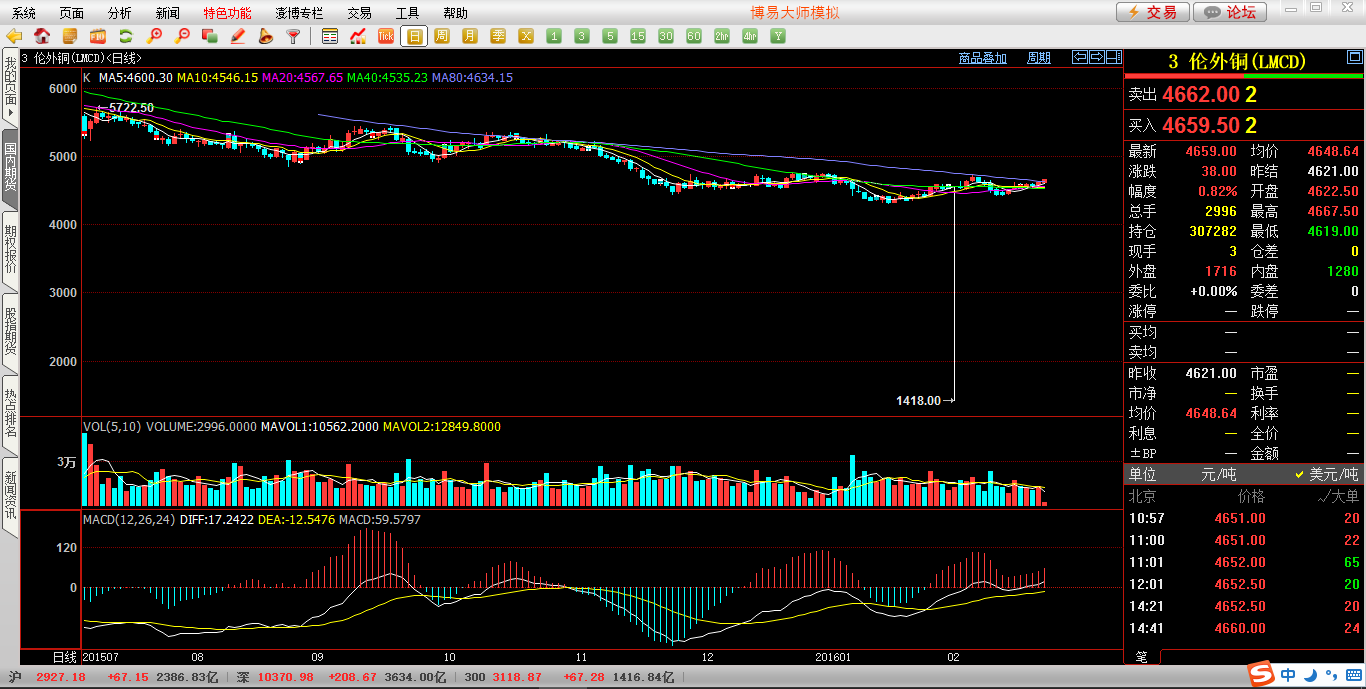The width and height of the screenshot is (1366, 689).
Task: Click the funnel filter icon
Action: 294,37
